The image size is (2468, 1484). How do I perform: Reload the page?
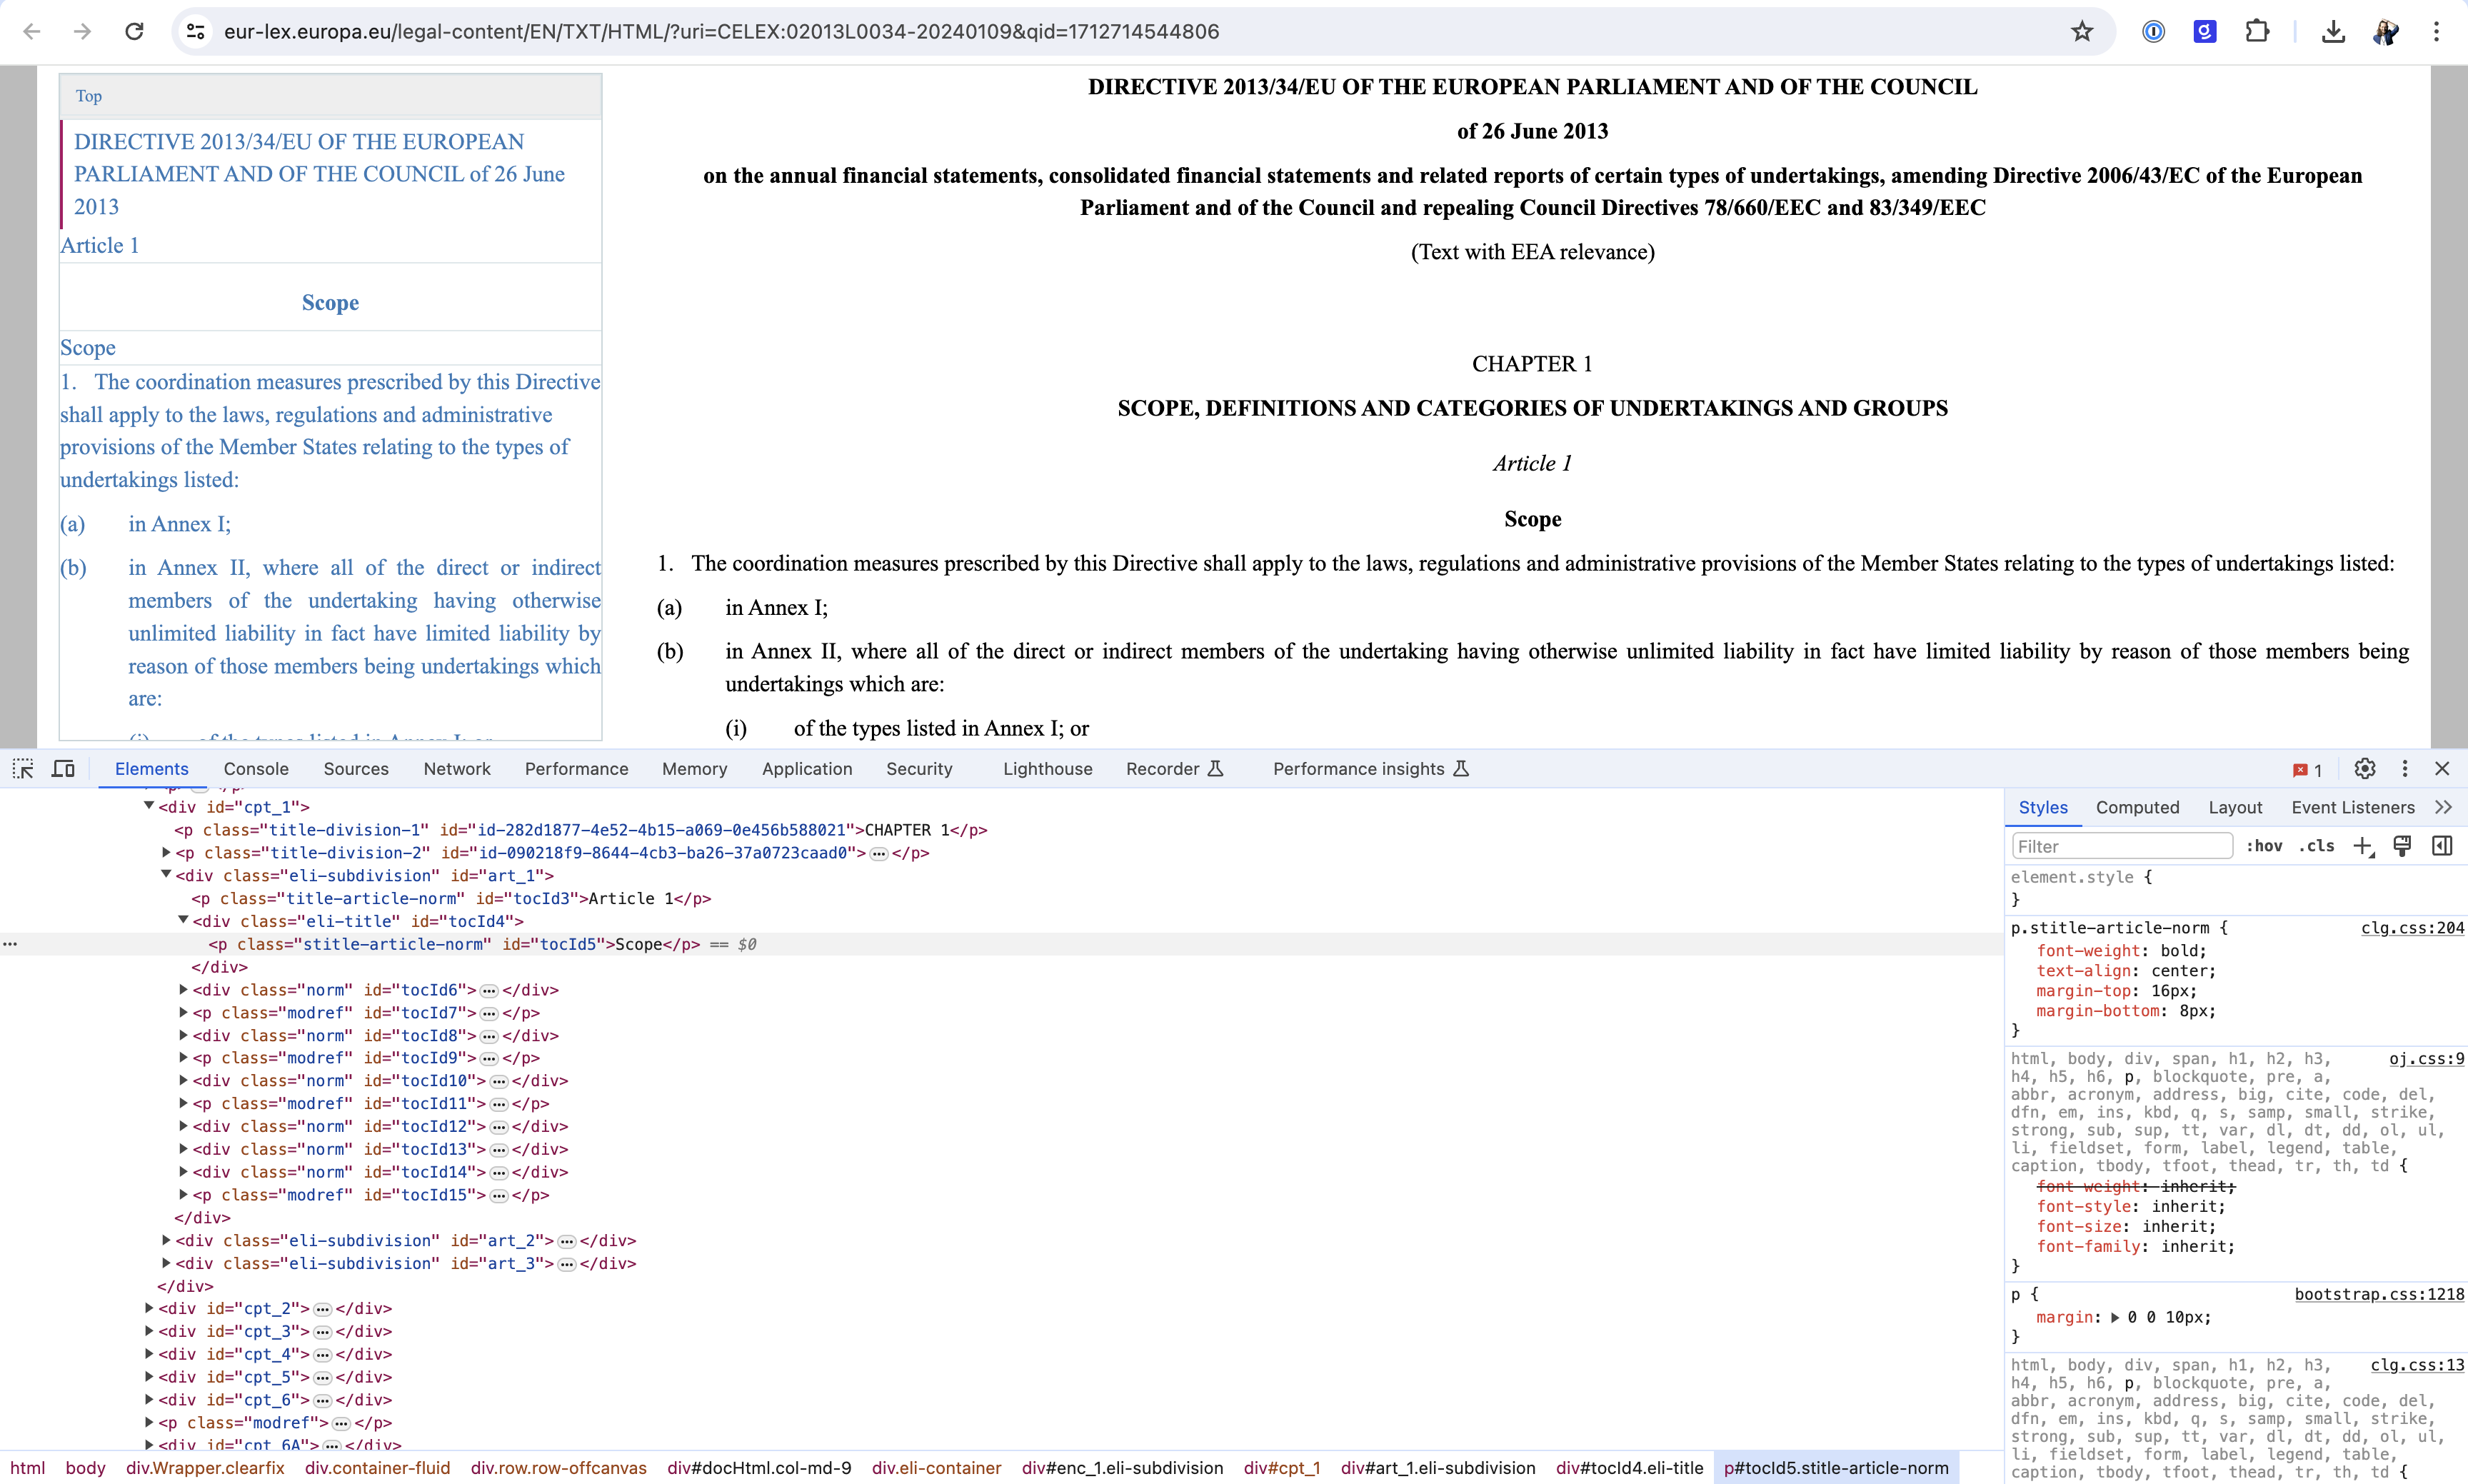click(x=134, y=31)
